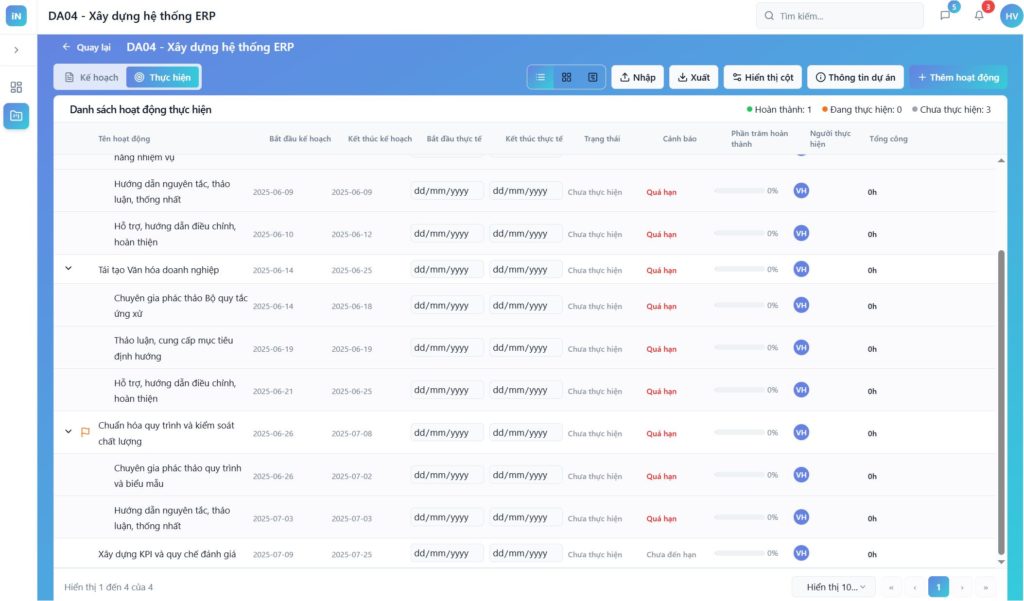The height and width of the screenshot is (601, 1024).
Task: Open the Hiển thị rows-per-page dropdown
Action: 834,587
